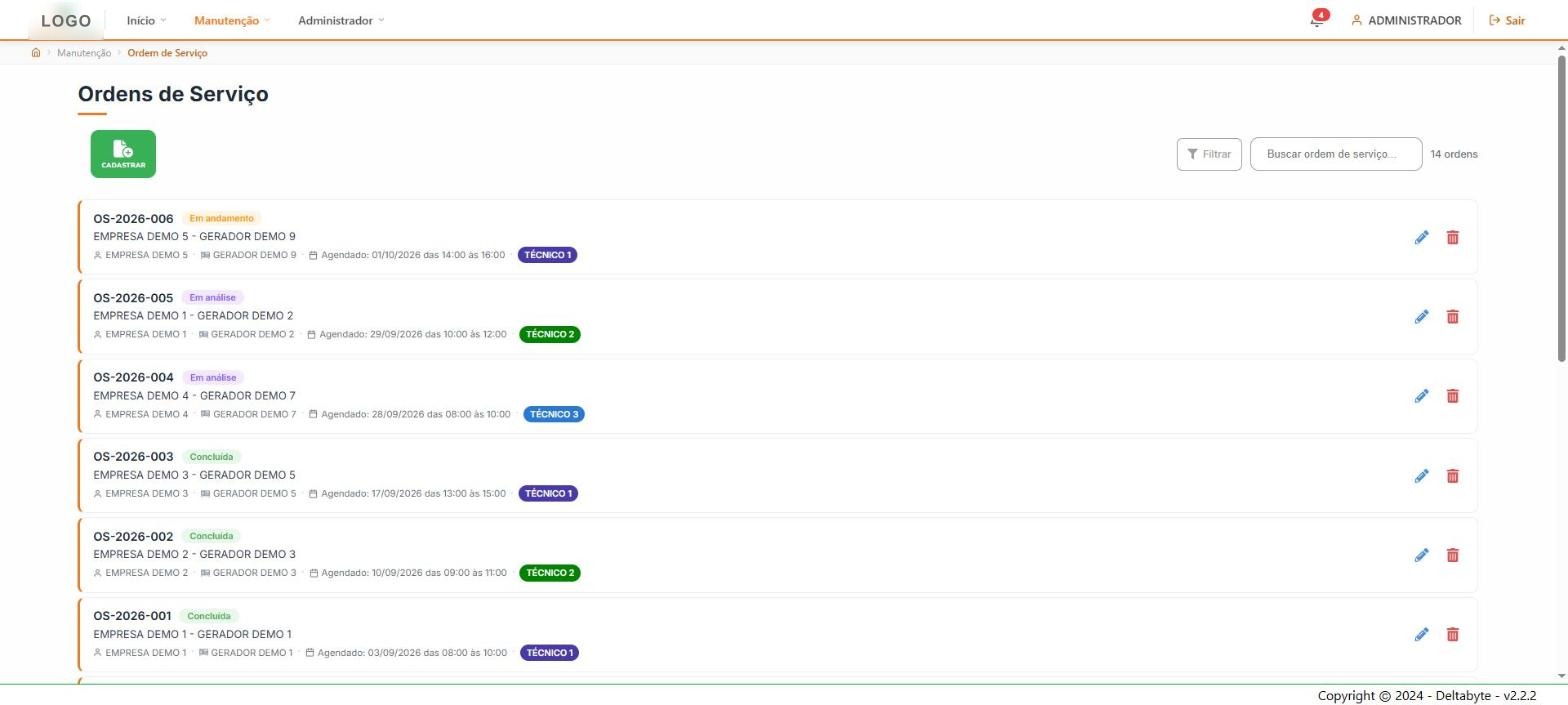Open the Filtrar filter button
Image resolution: width=1568 pixels, height=705 pixels.
pyautogui.click(x=1209, y=154)
